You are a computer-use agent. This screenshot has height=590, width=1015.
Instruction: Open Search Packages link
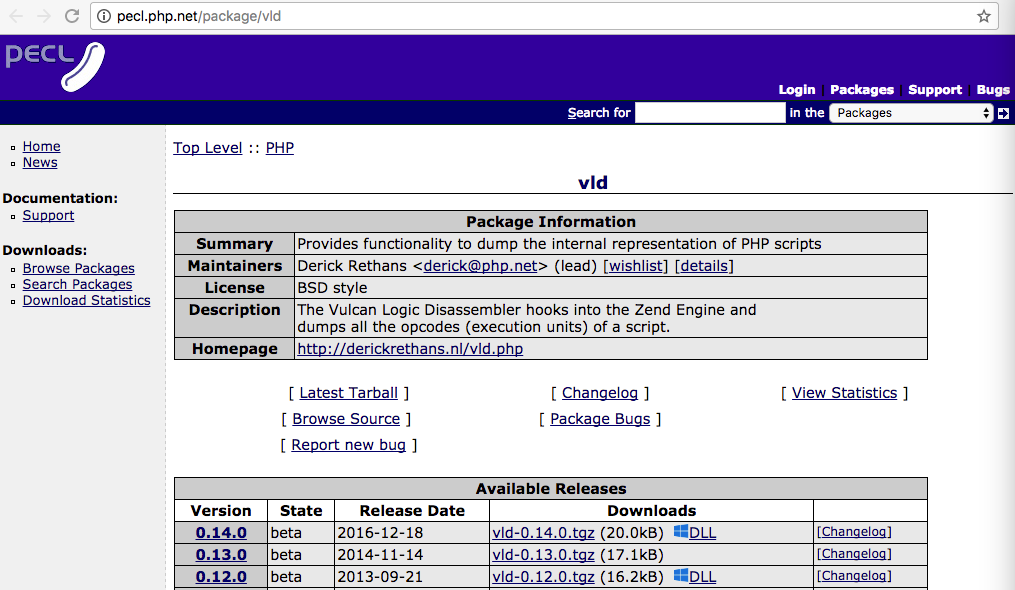[78, 284]
